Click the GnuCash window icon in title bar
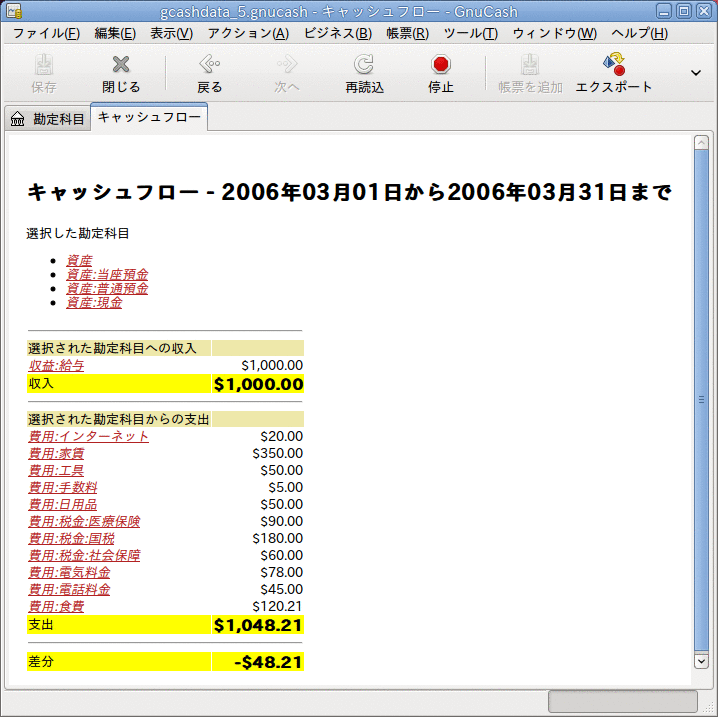The height and width of the screenshot is (717, 718). (14, 11)
